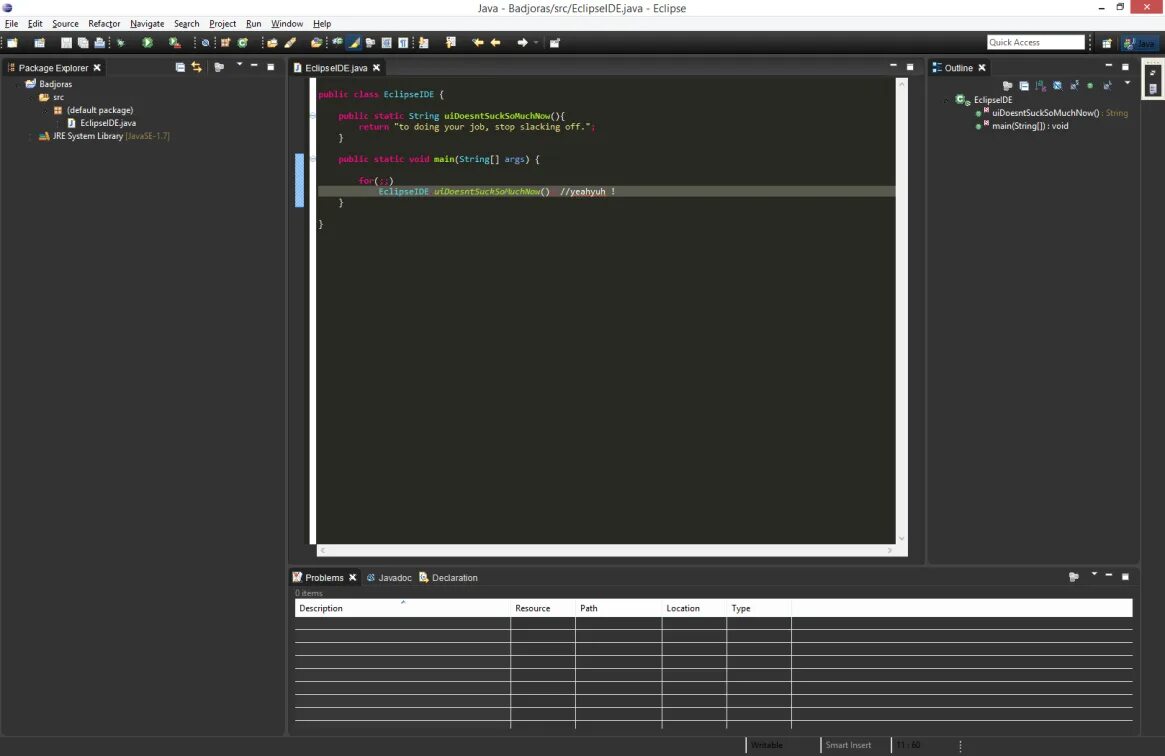Toggle Hide Fields in Outline

(1057, 86)
